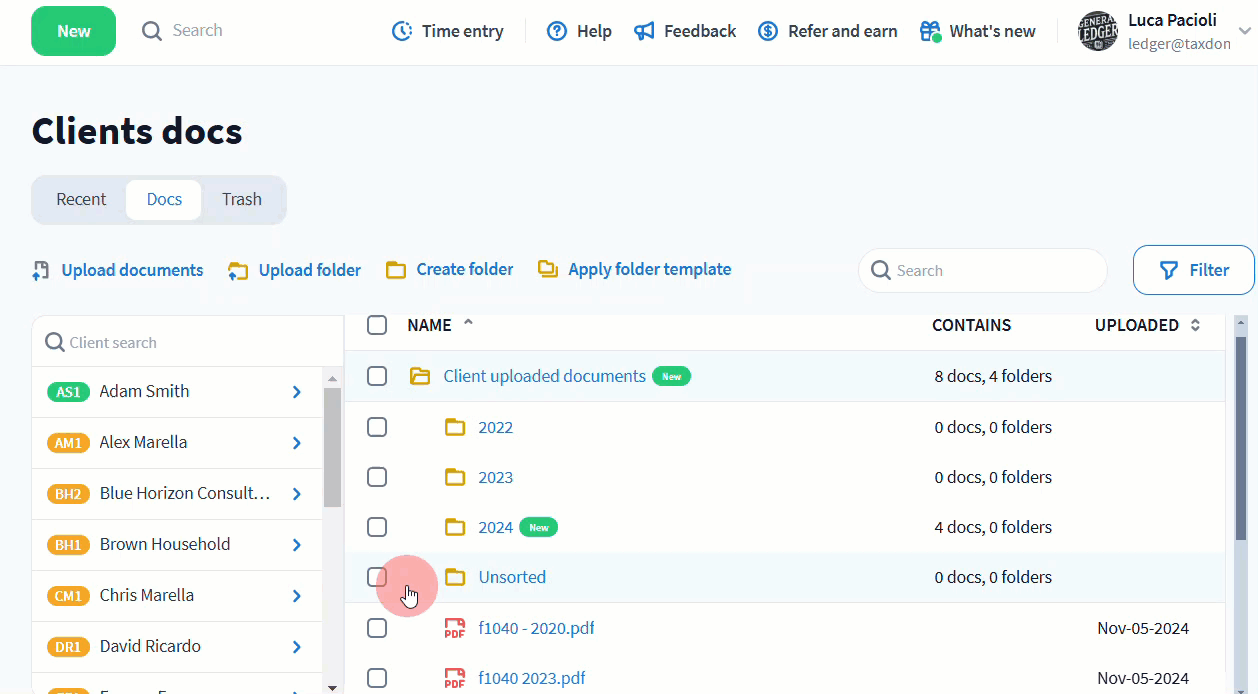Click the Refer and earn dollar icon
This screenshot has width=1258, height=694.
click(x=768, y=31)
